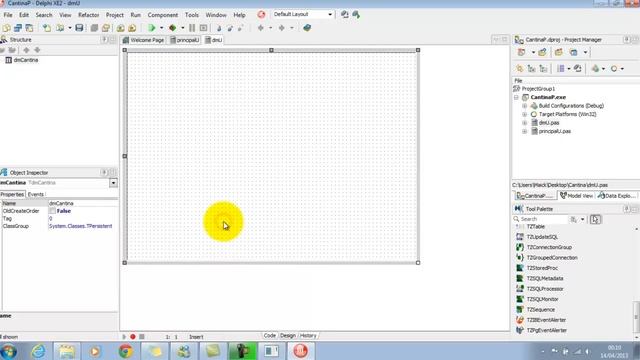640x360 pixels.
Task: Switch to the History view tab
Action: (x=308, y=336)
